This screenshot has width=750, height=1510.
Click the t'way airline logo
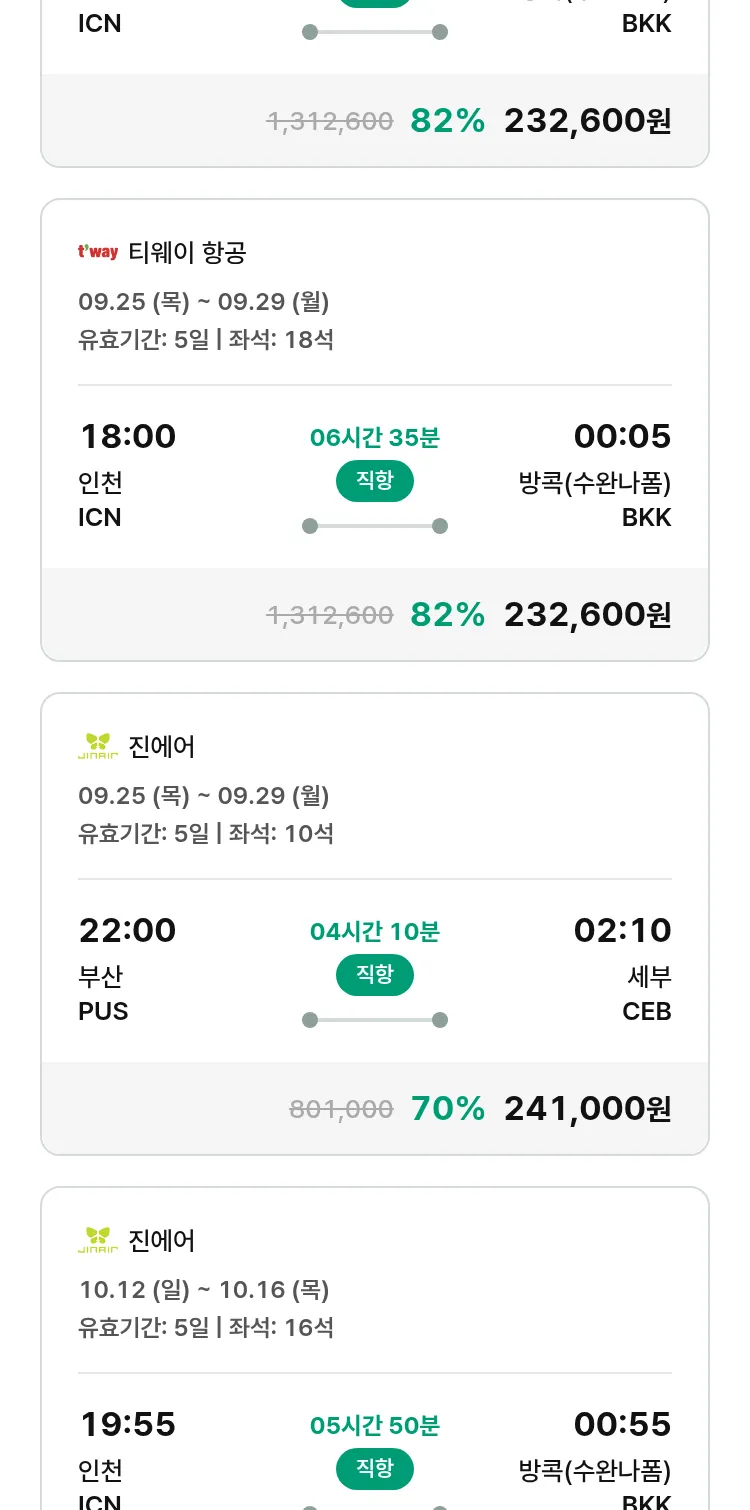tap(98, 252)
